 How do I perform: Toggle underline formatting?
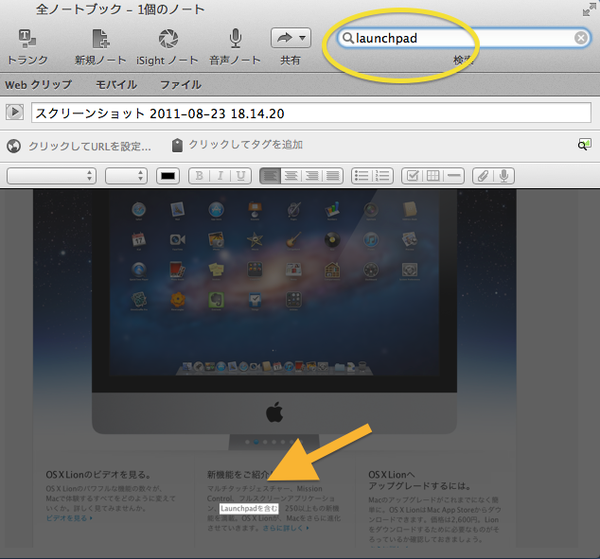pos(241,176)
